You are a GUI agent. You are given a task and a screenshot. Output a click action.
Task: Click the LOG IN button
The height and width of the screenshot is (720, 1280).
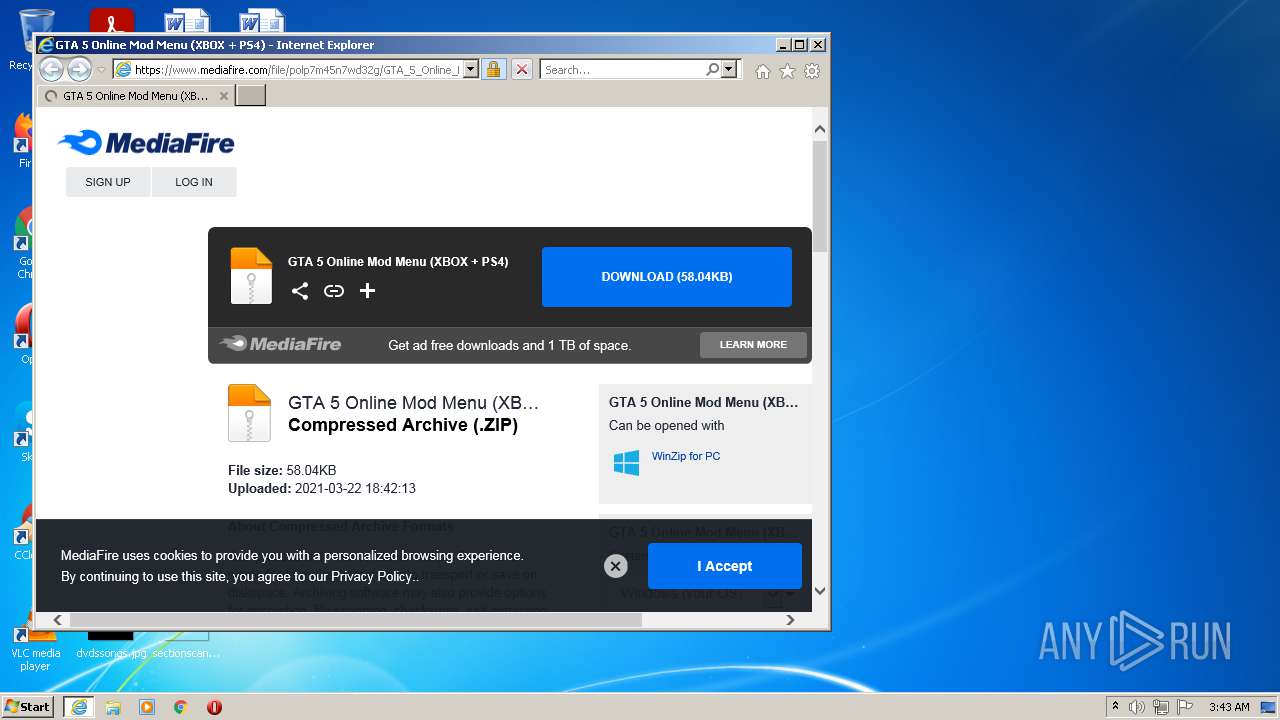click(x=194, y=182)
